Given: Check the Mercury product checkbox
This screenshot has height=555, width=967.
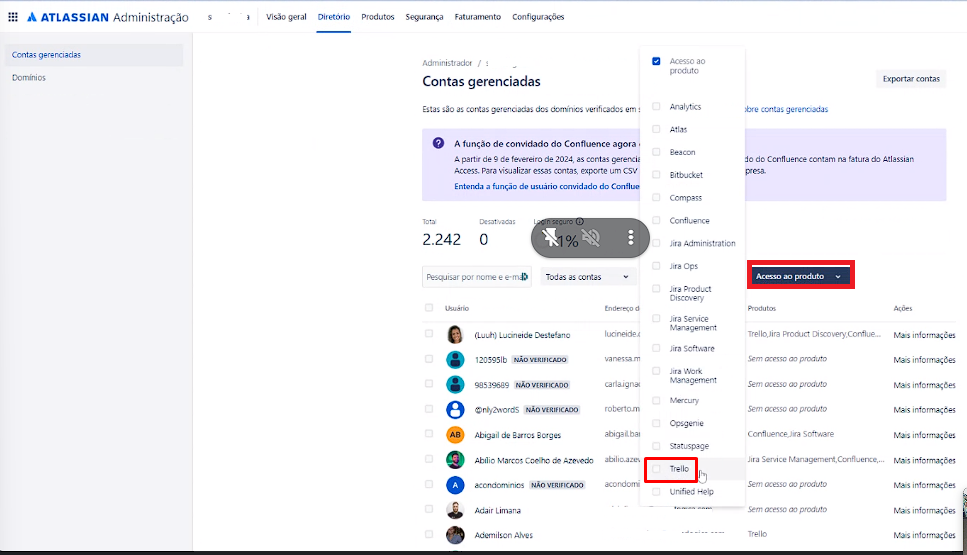Looking at the screenshot, I should click(x=656, y=400).
